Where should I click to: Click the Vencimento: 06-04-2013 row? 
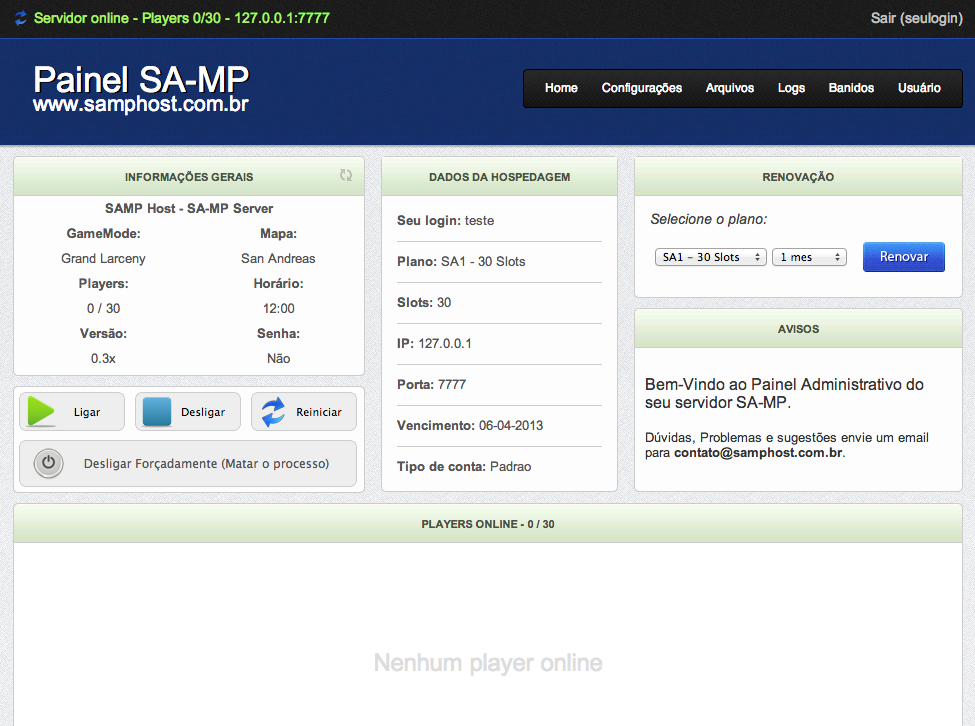tap(499, 426)
